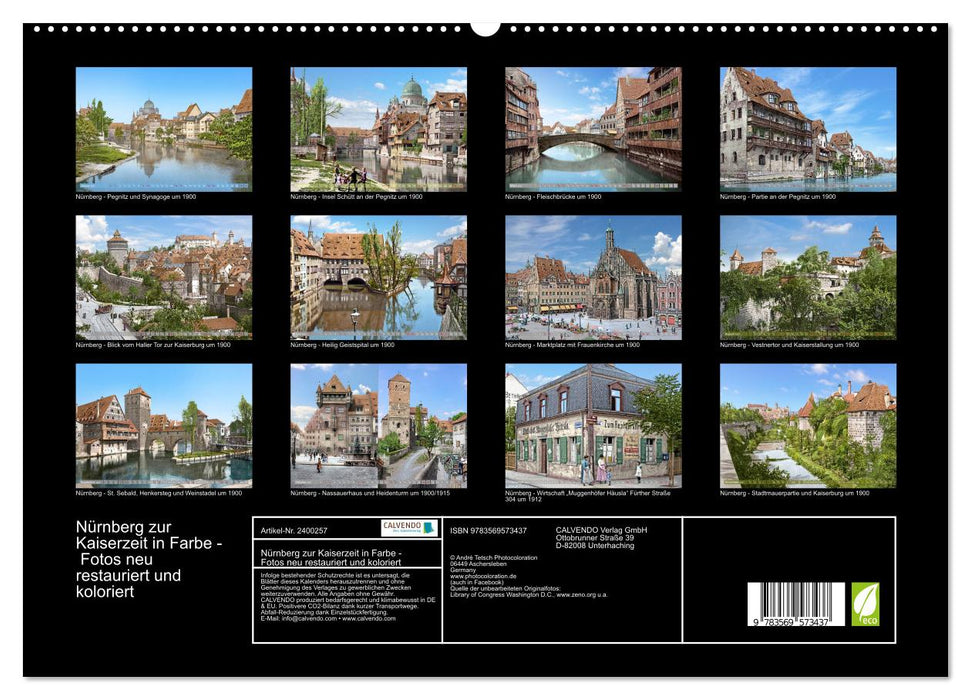The image size is (971, 700).
Task: Click '06449 Aschersleben' text
Action: pos(478,564)
